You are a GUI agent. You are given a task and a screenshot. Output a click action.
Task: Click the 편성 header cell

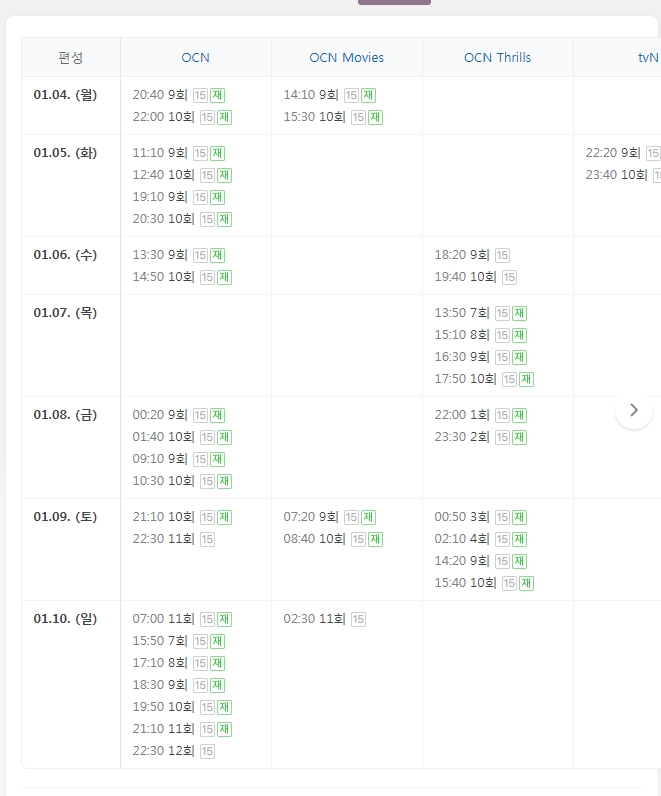click(71, 57)
